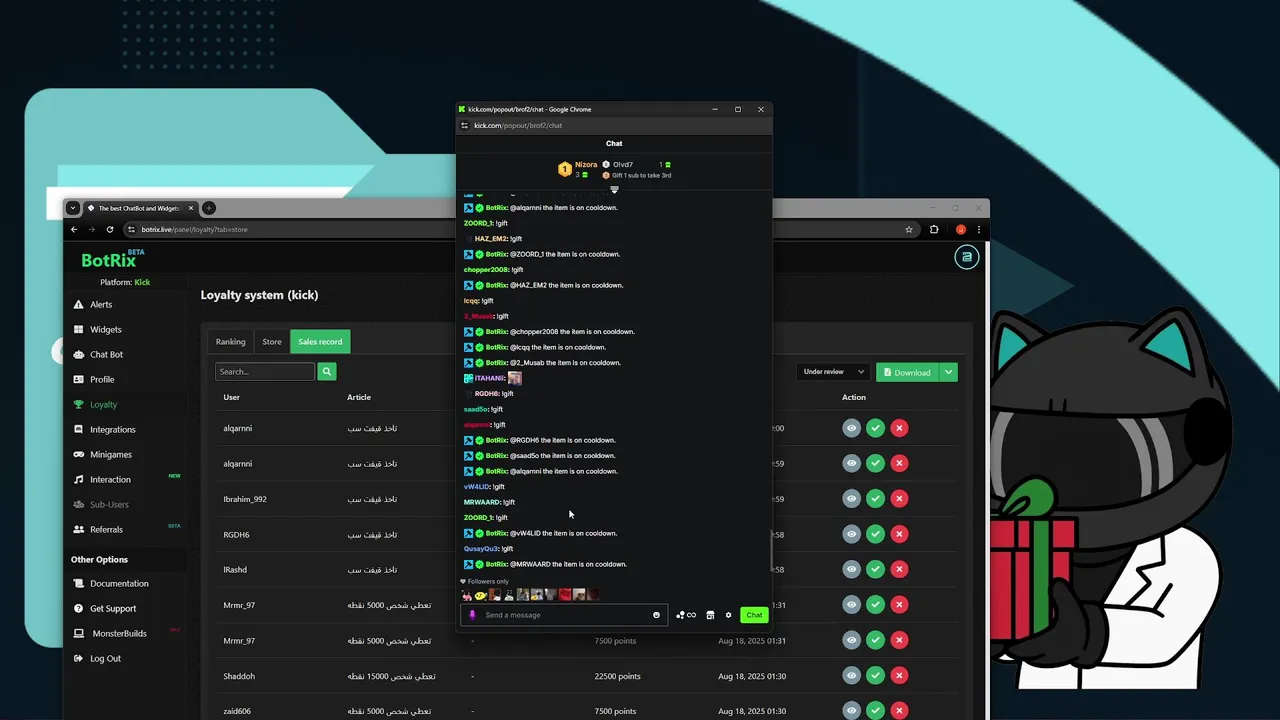This screenshot has height=720, width=1280.
Task: Approve Ibrahim_992's purchase with the green check
Action: pos(875,498)
